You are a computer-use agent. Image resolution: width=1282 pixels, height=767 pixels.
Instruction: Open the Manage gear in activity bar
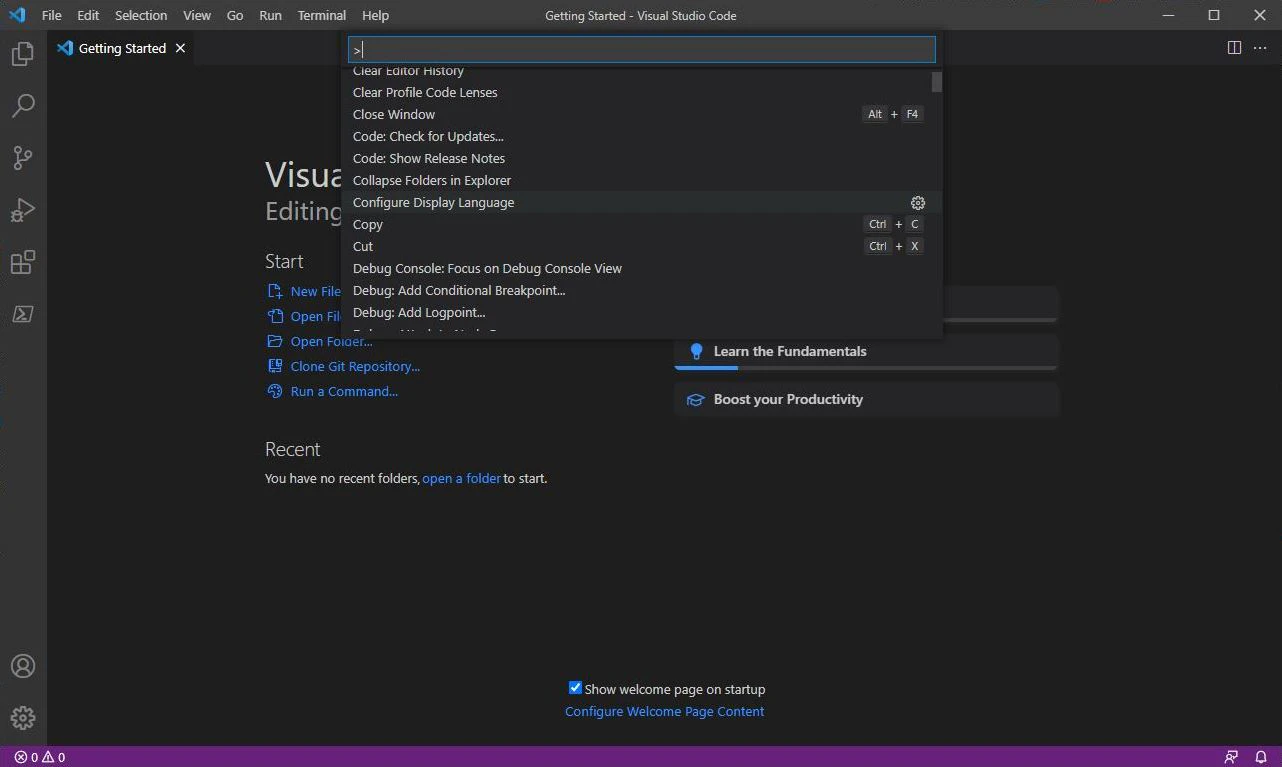(x=23, y=718)
